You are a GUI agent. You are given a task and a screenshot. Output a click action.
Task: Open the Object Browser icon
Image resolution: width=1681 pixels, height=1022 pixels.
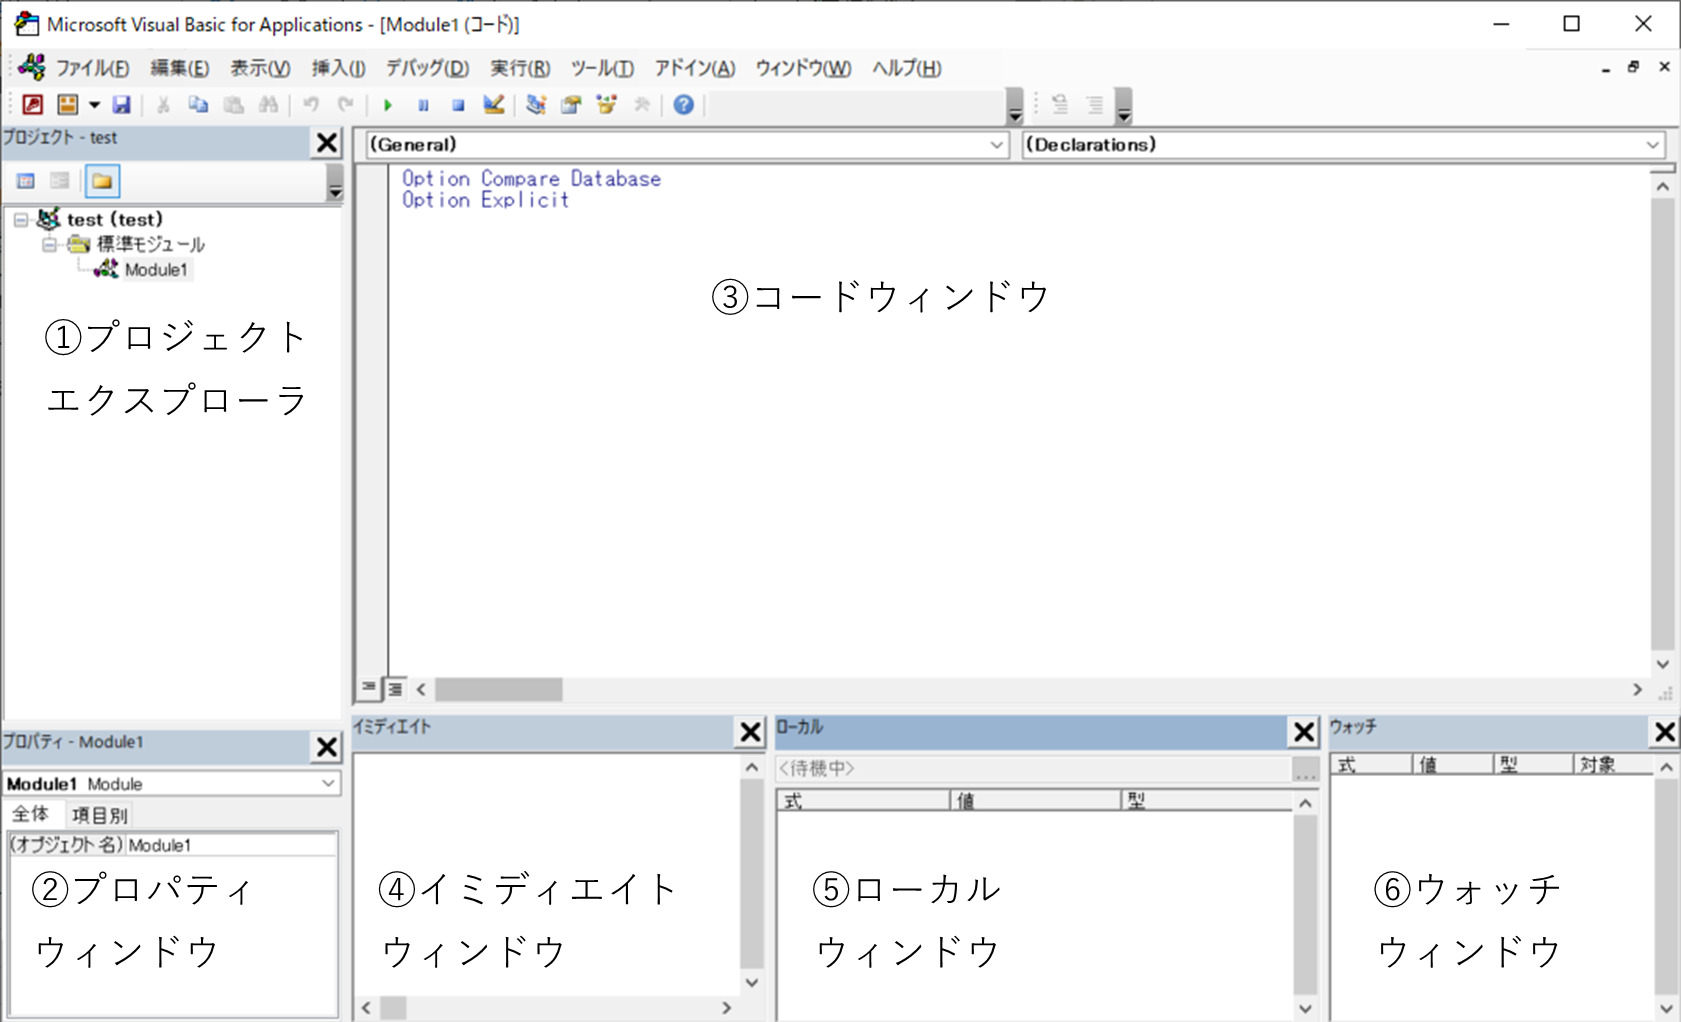pyautogui.click(x=605, y=104)
